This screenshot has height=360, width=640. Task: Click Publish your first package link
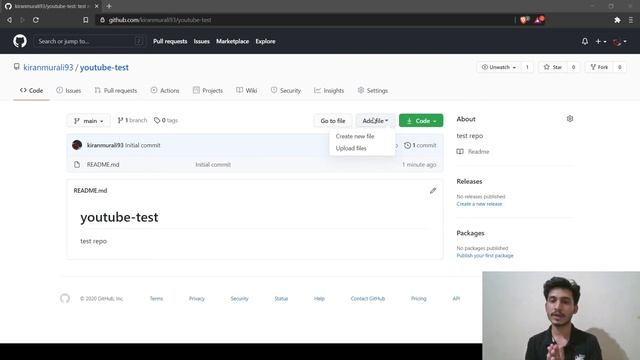(x=485, y=256)
